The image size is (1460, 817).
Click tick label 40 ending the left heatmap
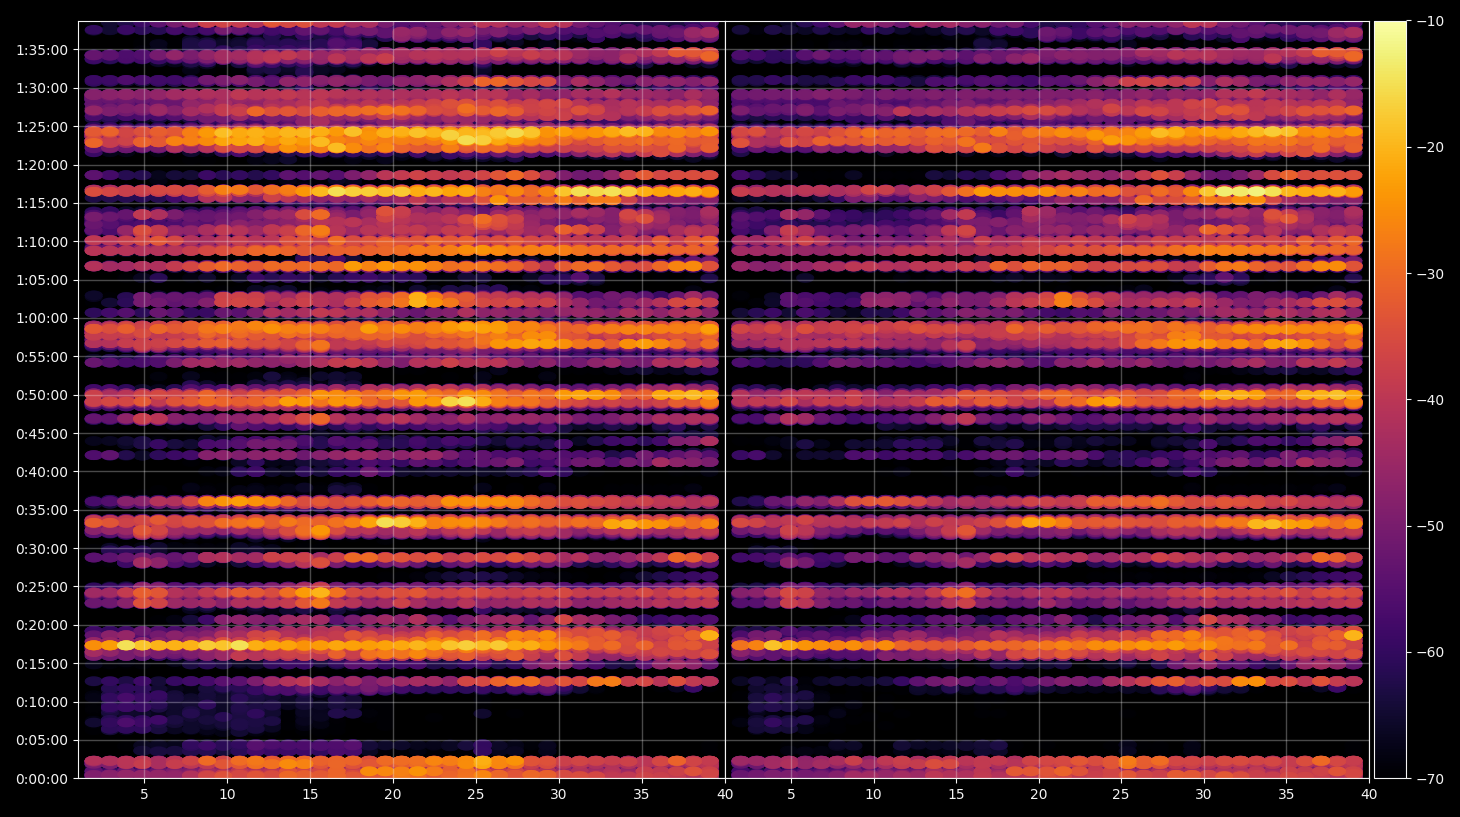pyautogui.click(x=725, y=795)
